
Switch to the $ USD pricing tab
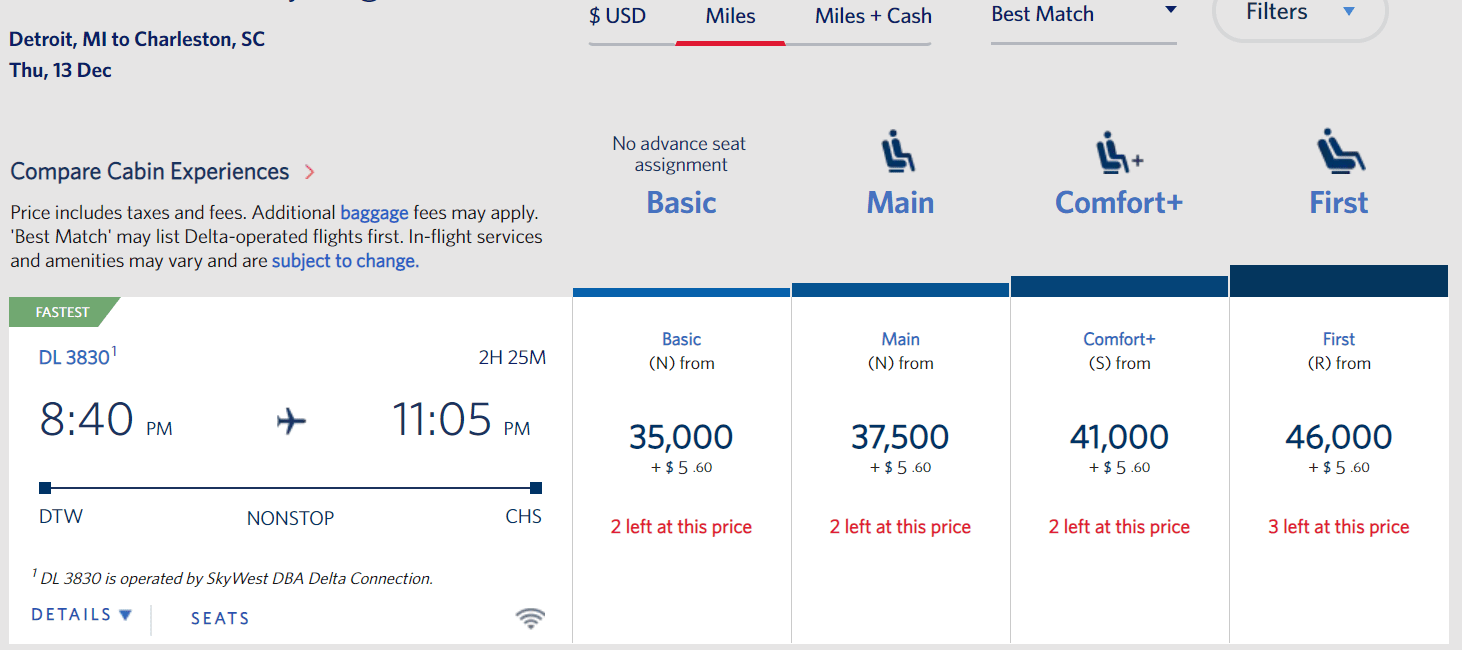[x=618, y=15]
